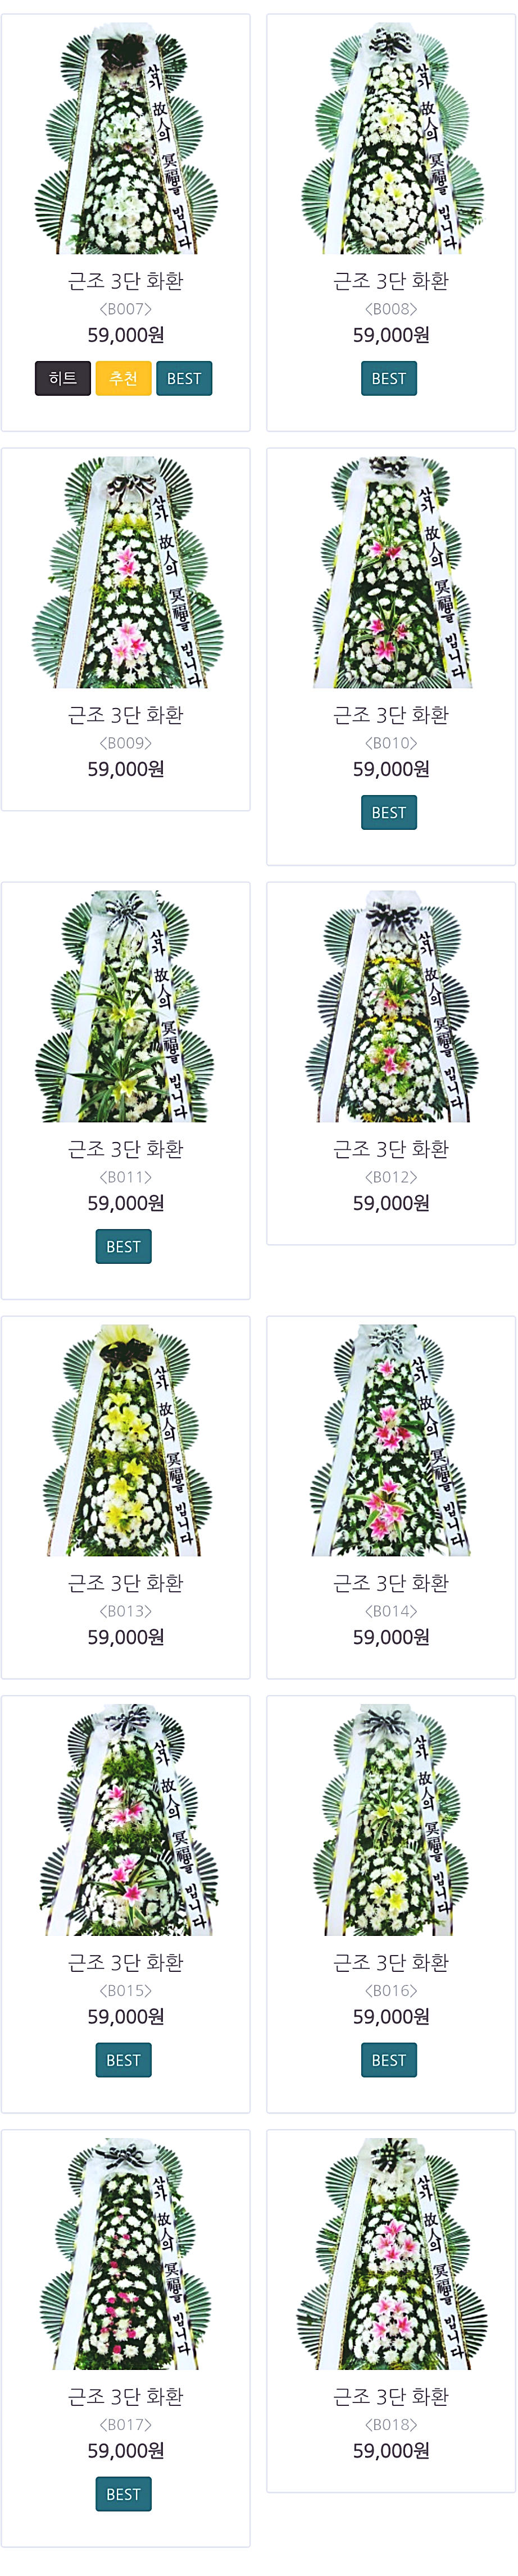Image resolution: width=518 pixels, height=2576 pixels.
Task: Select the B011 wreath photo
Action: point(125,1007)
